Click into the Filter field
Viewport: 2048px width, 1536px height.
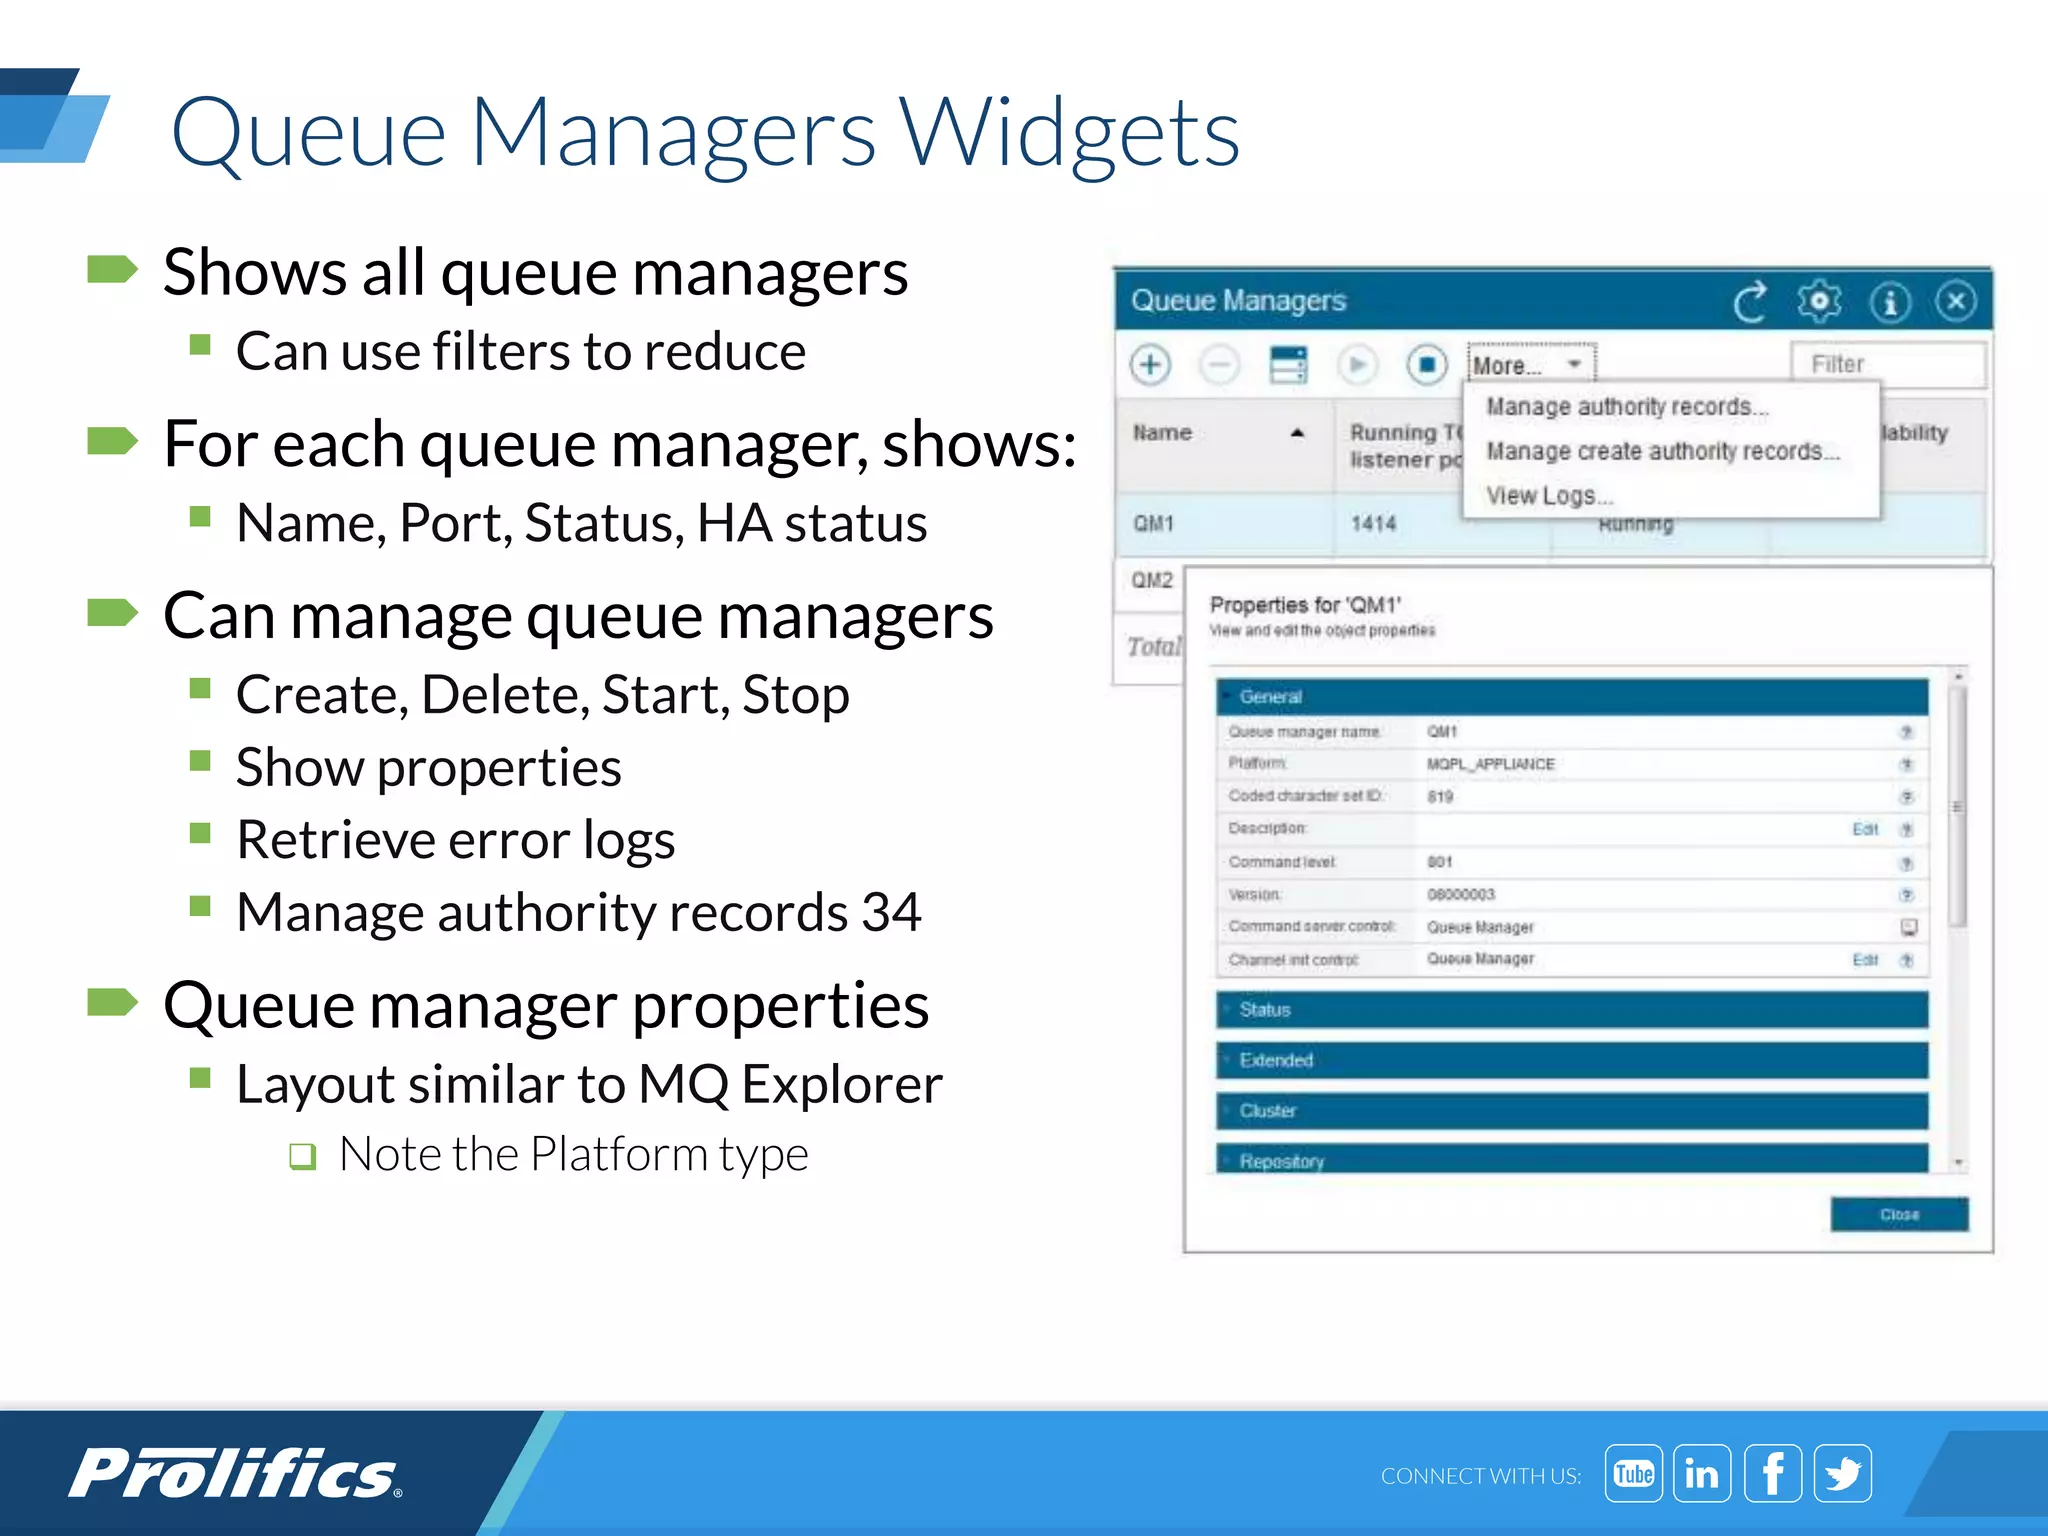click(1887, 364)
